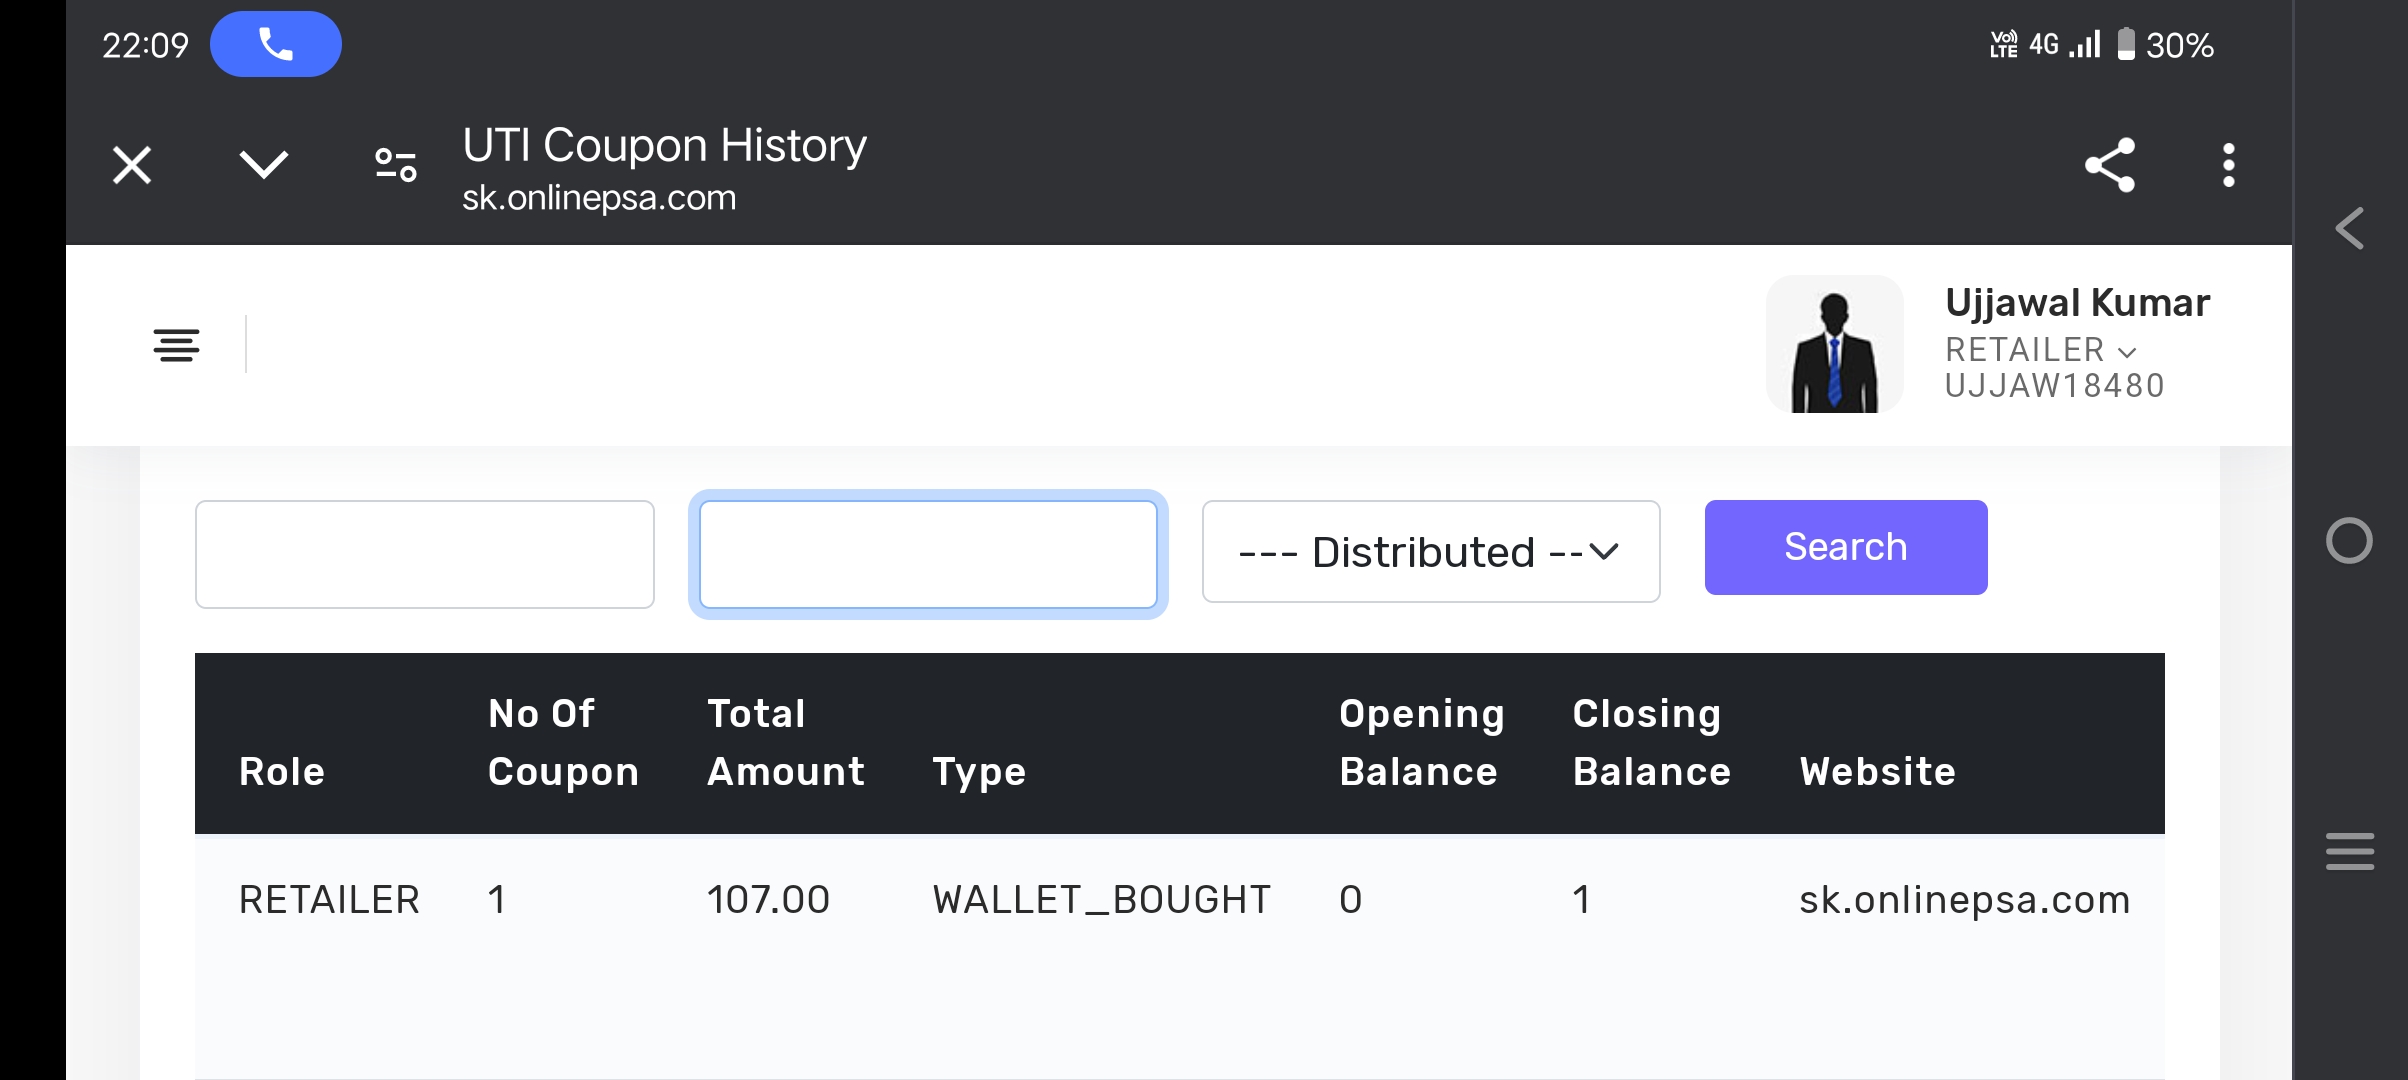
Task: Tap the ongoing call indicator
Action: 275,44
